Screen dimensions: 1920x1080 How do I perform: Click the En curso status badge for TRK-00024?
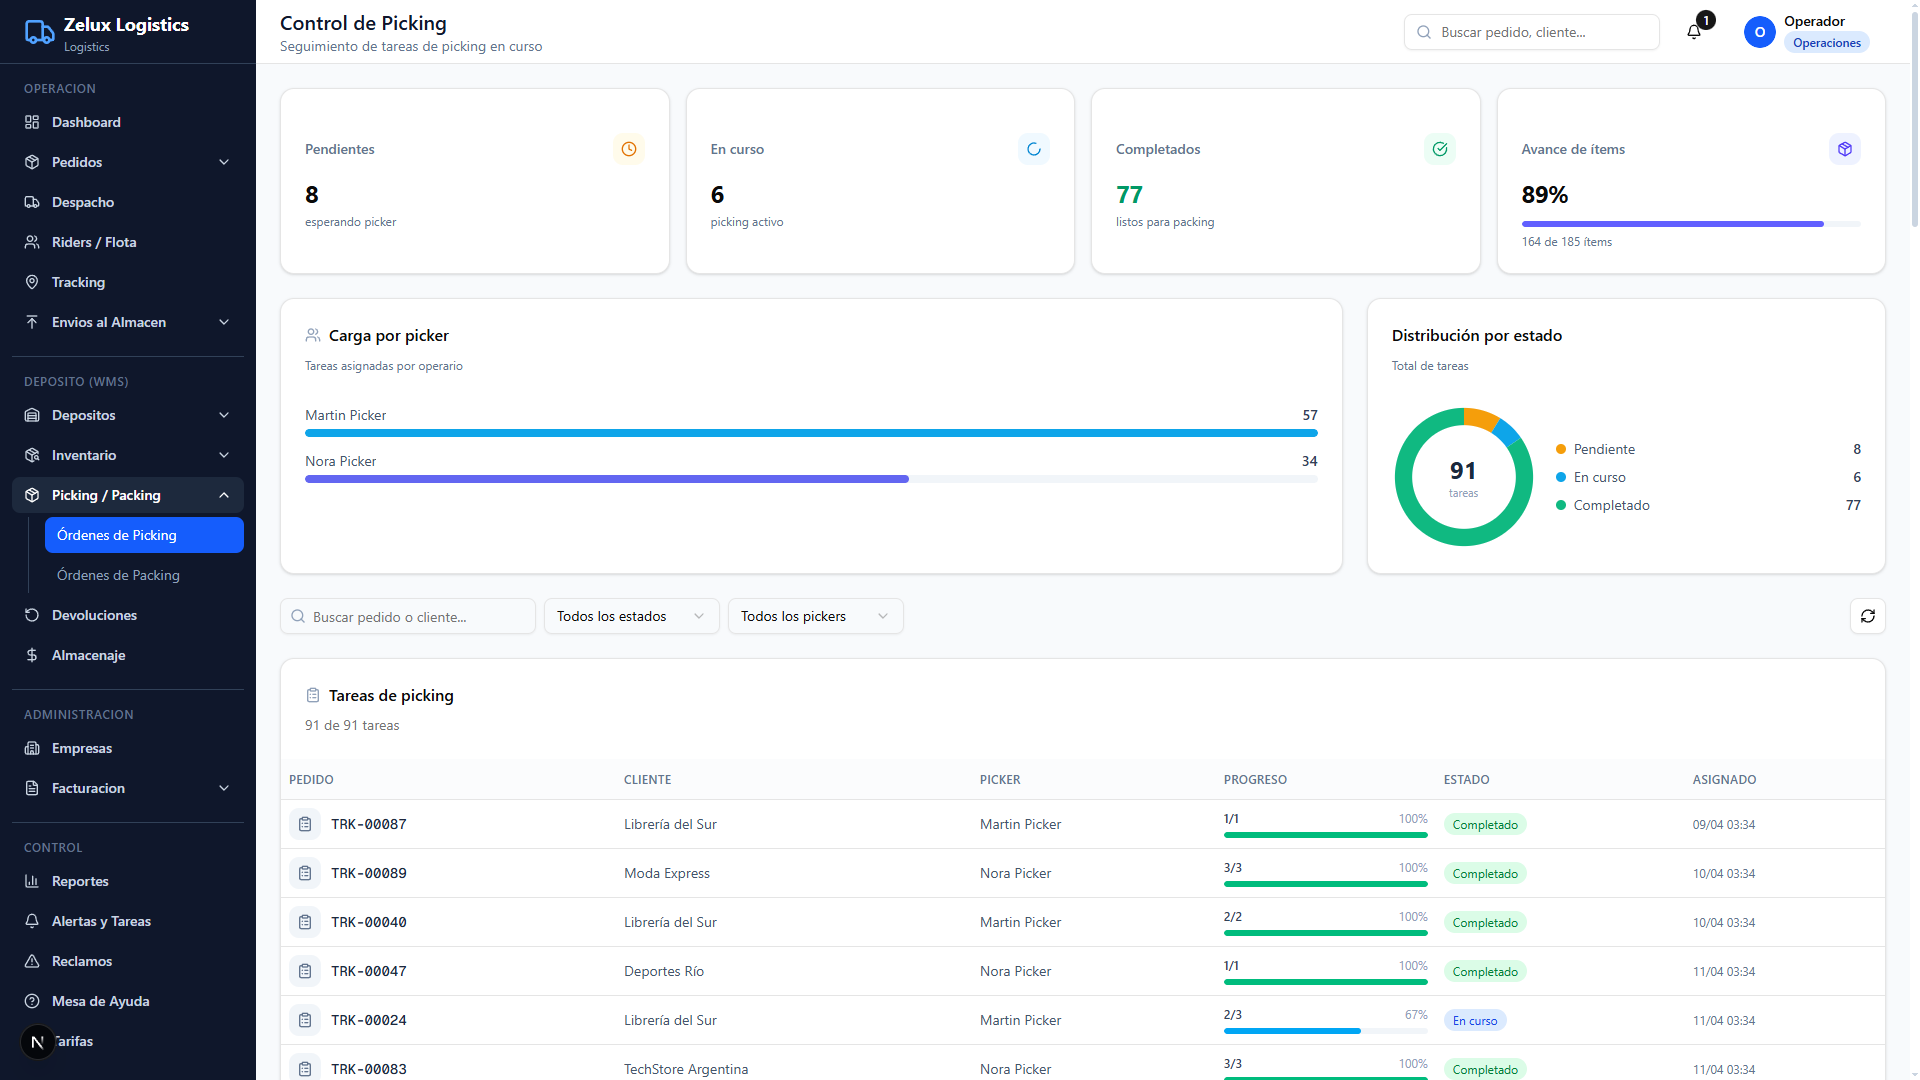(1475, 1020)
